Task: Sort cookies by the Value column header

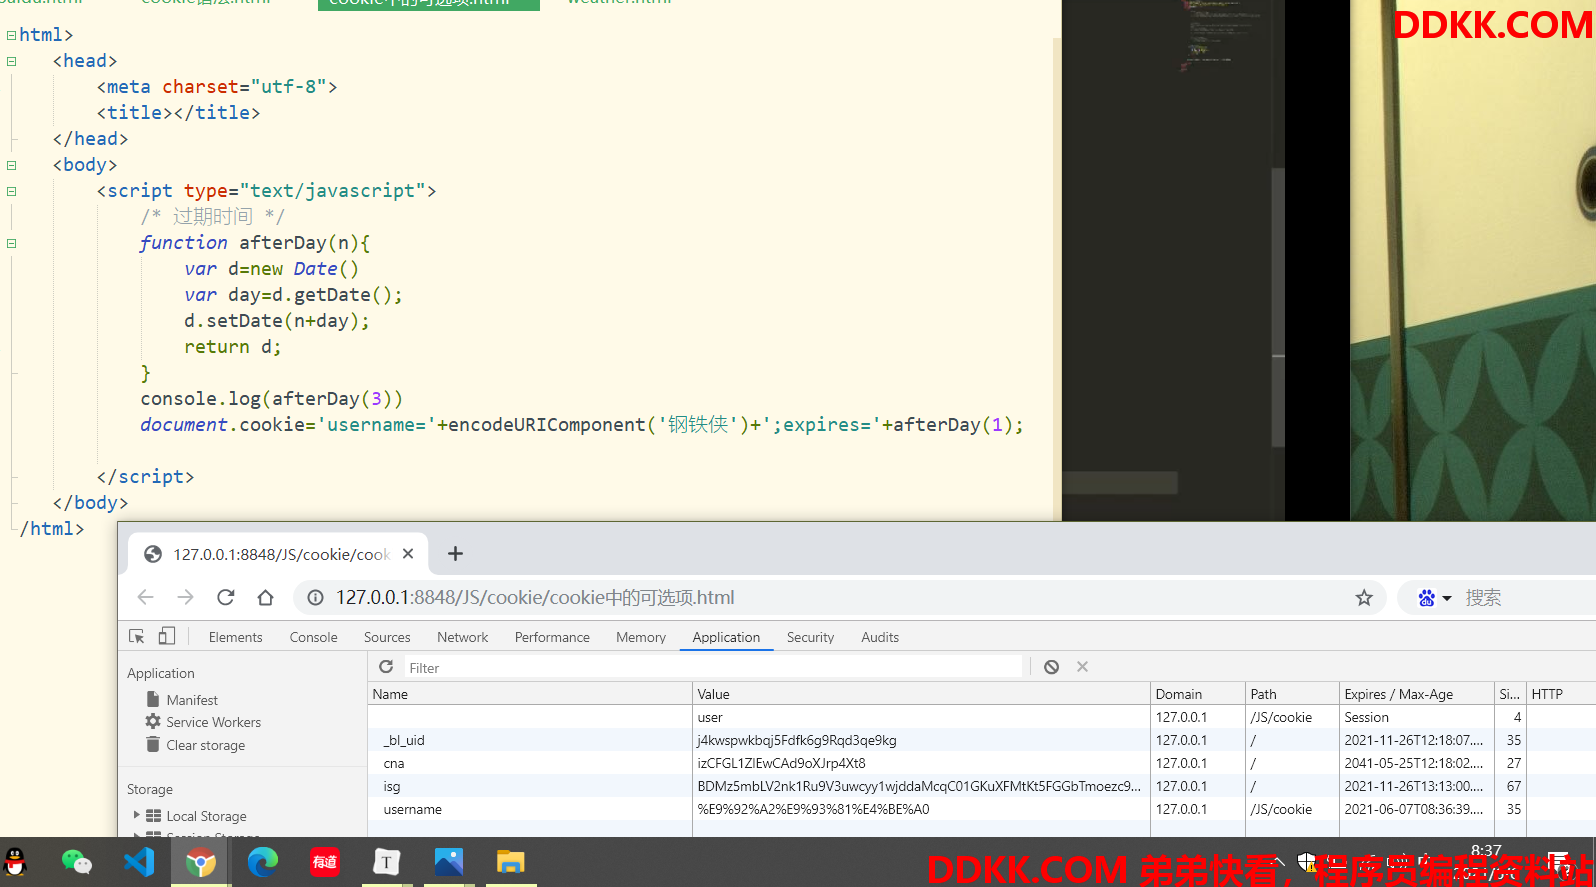Action: point(921,694)
